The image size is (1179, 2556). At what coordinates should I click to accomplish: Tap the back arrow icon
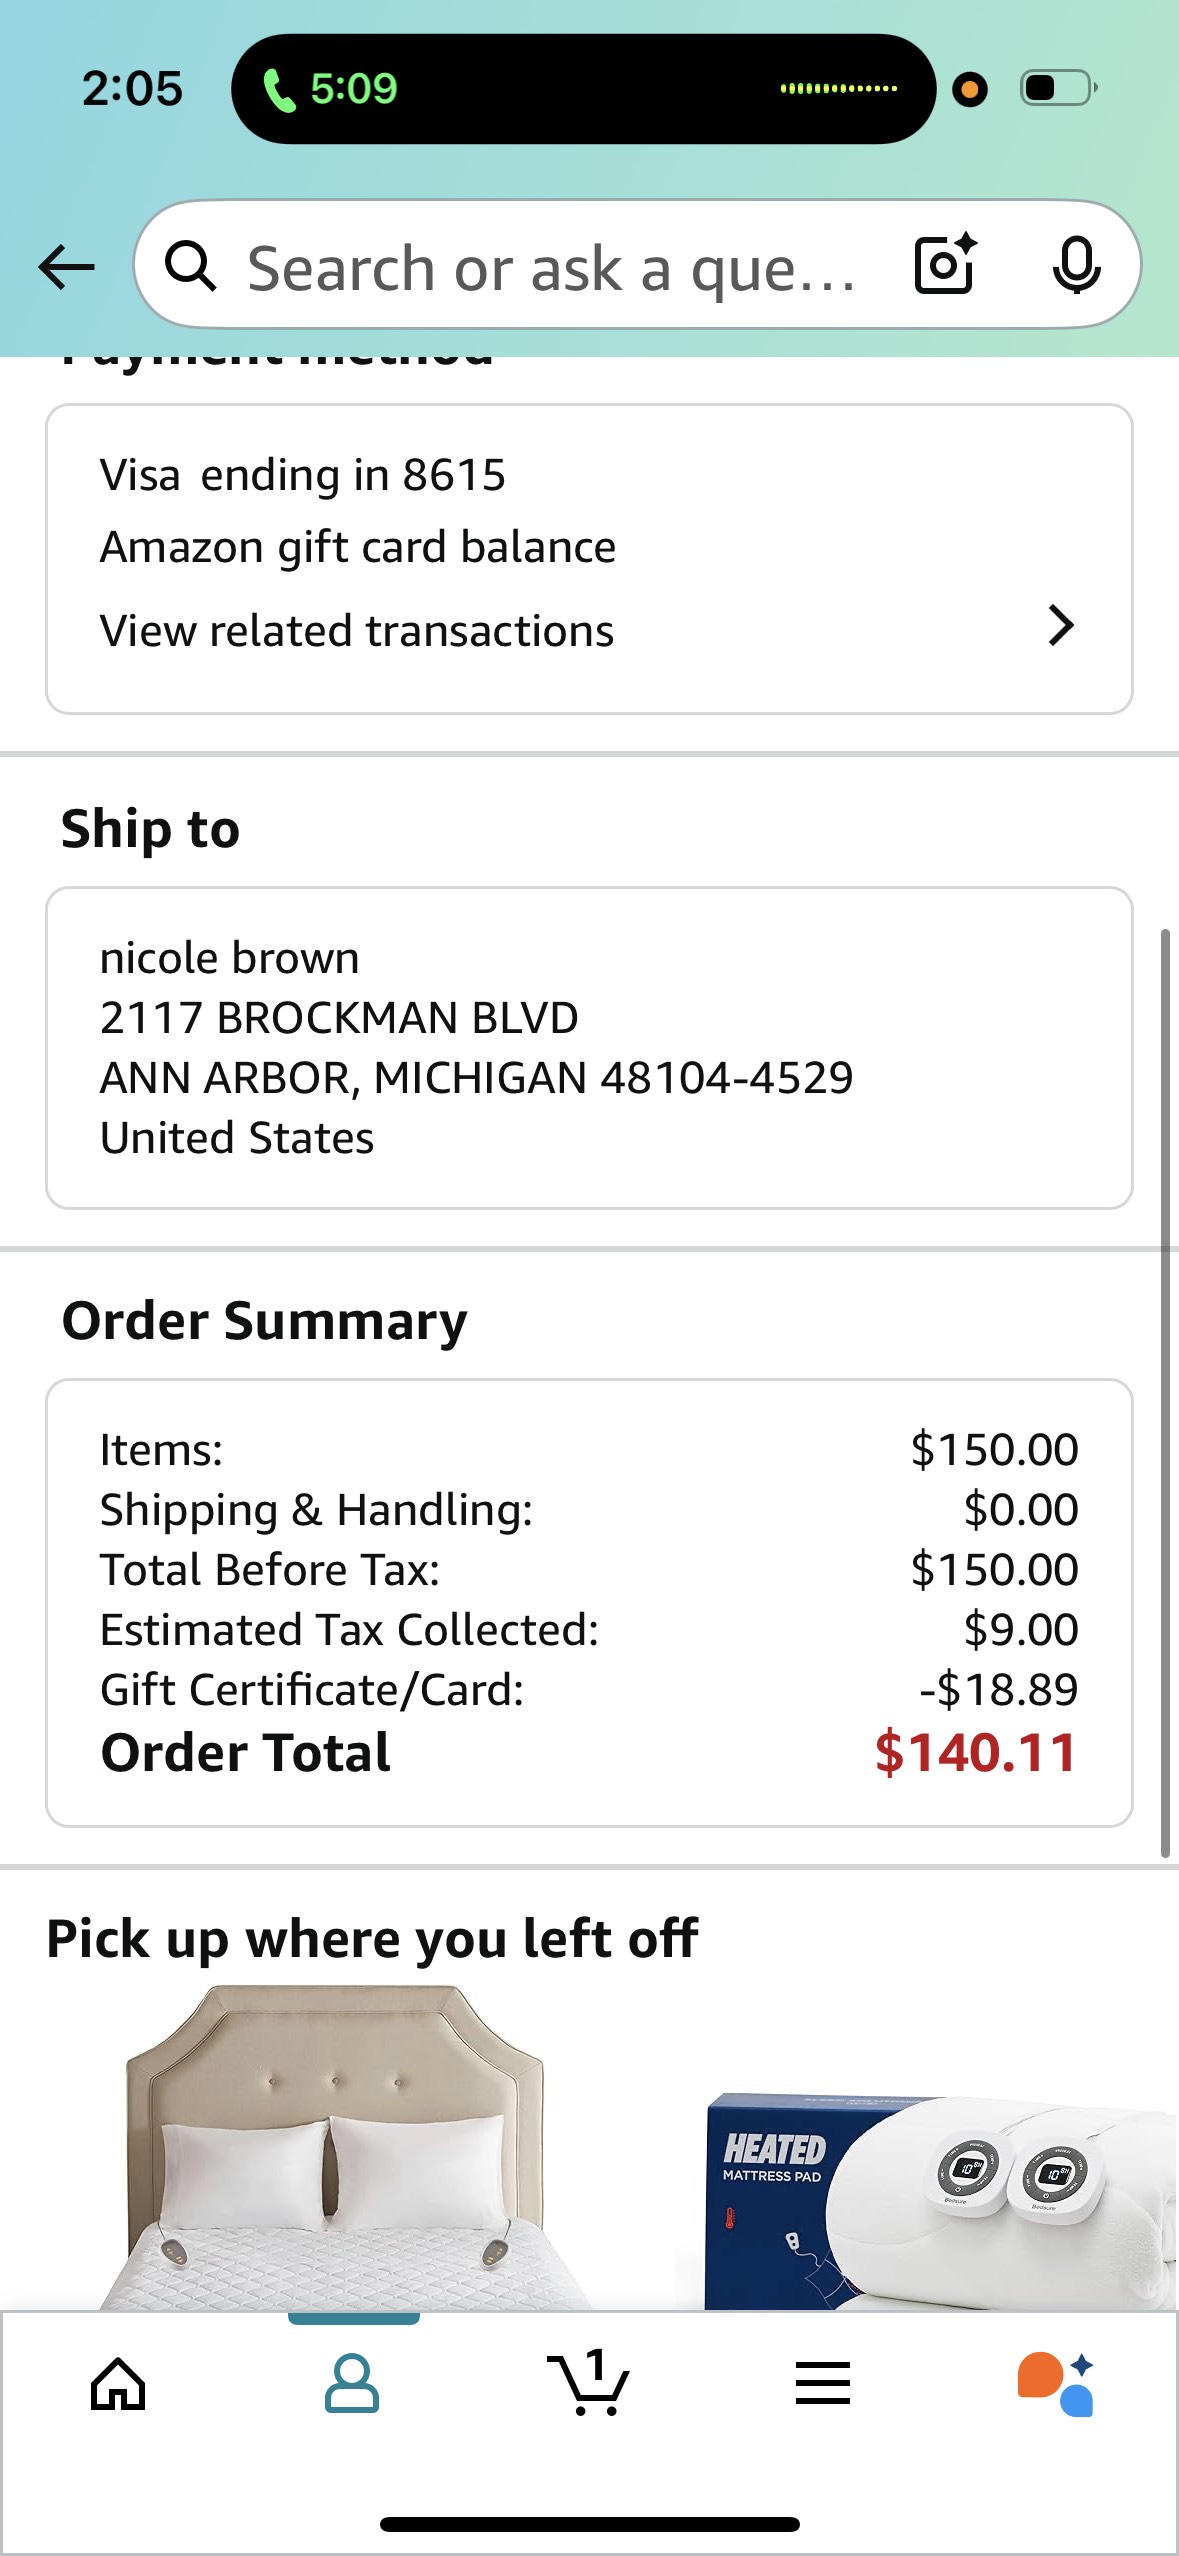[66, 267]
